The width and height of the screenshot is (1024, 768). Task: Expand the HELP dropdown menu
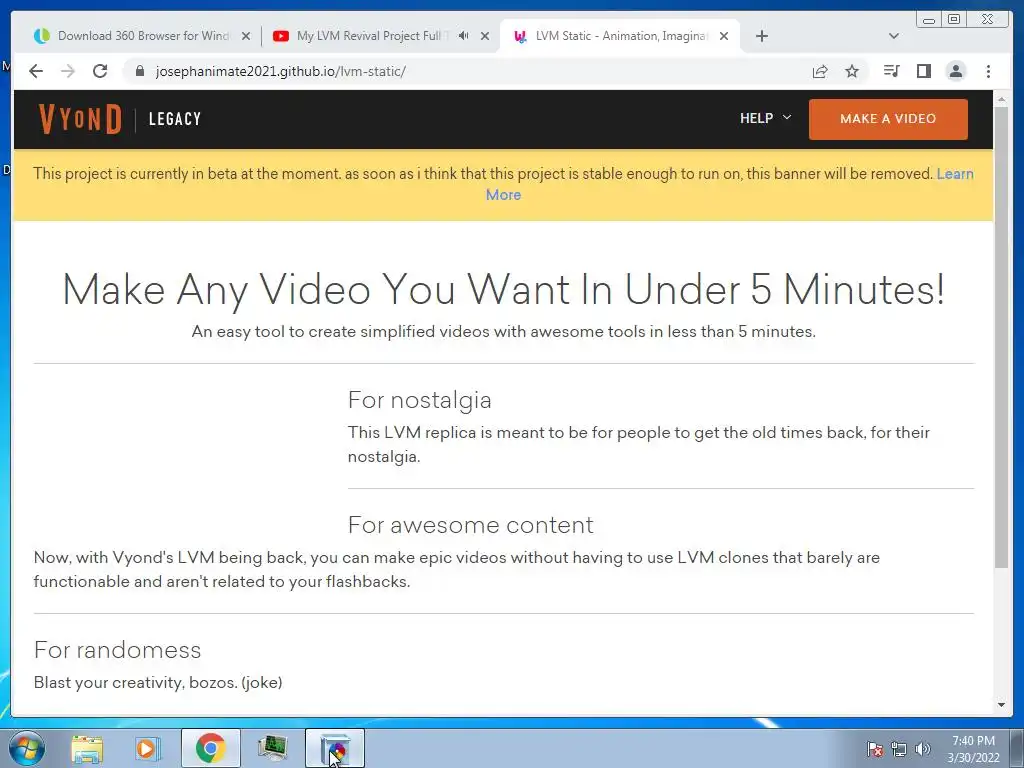(x=765, y=118)
